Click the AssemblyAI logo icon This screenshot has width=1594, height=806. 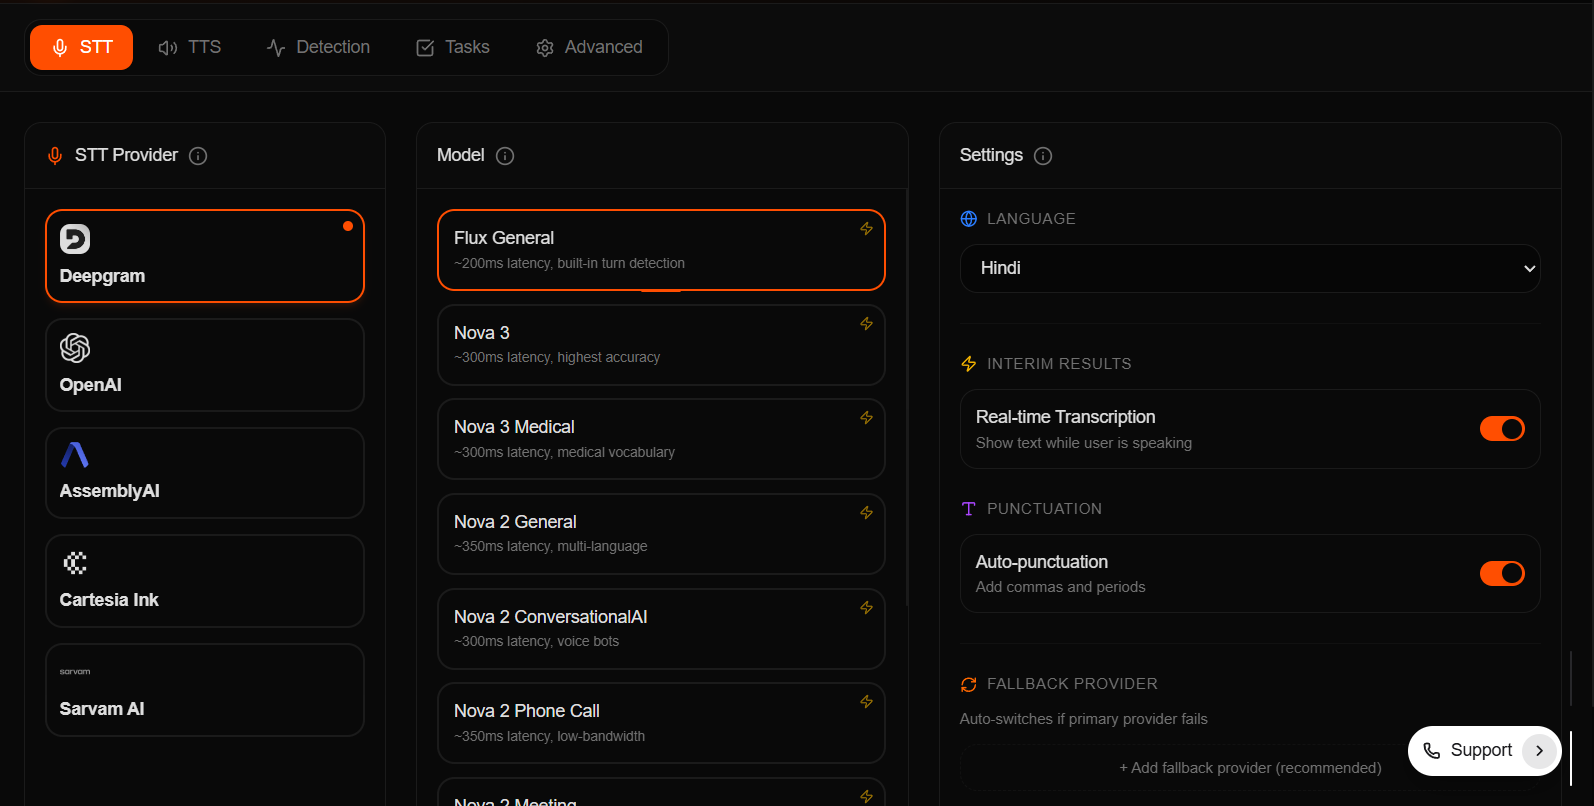(x=75, y=455)
